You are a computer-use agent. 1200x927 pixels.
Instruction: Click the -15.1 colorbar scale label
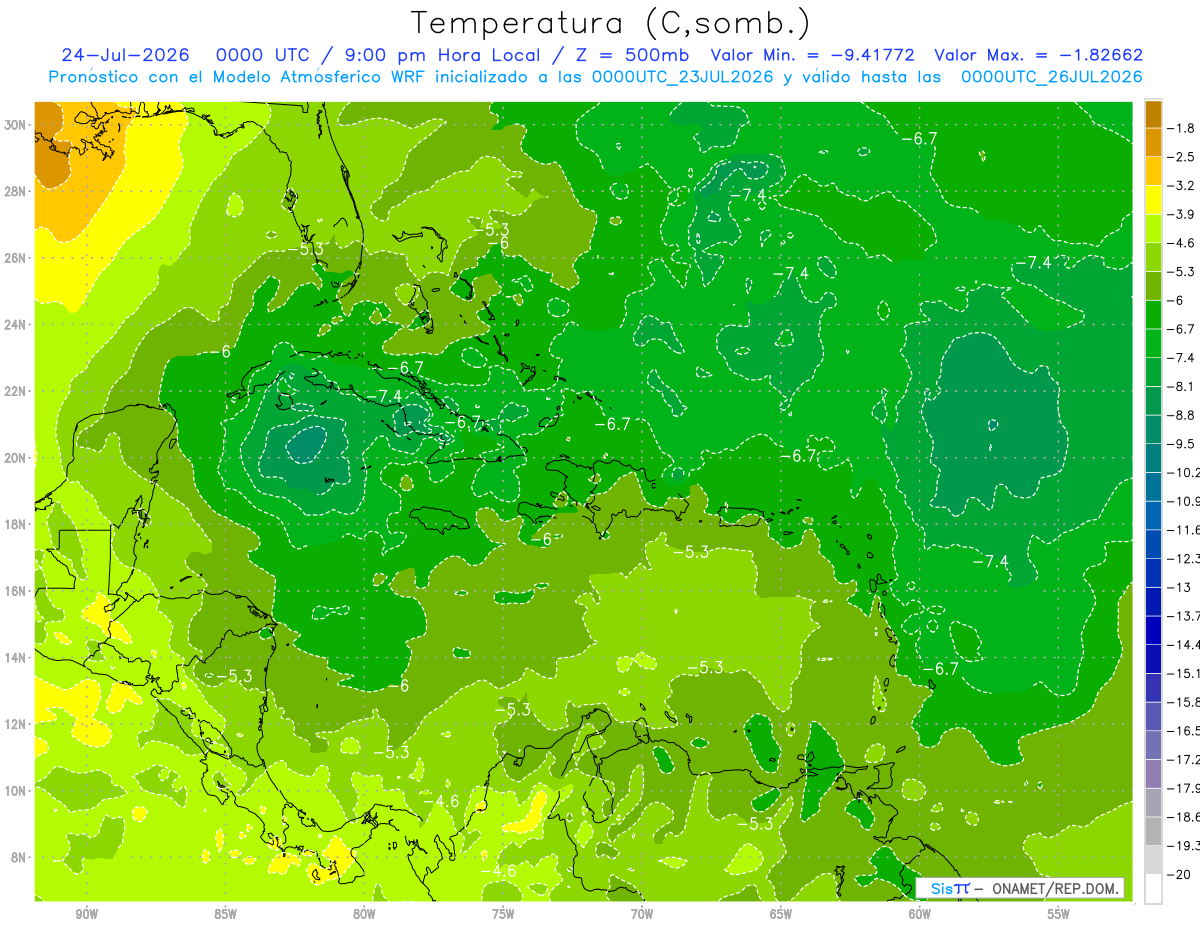1184,673
